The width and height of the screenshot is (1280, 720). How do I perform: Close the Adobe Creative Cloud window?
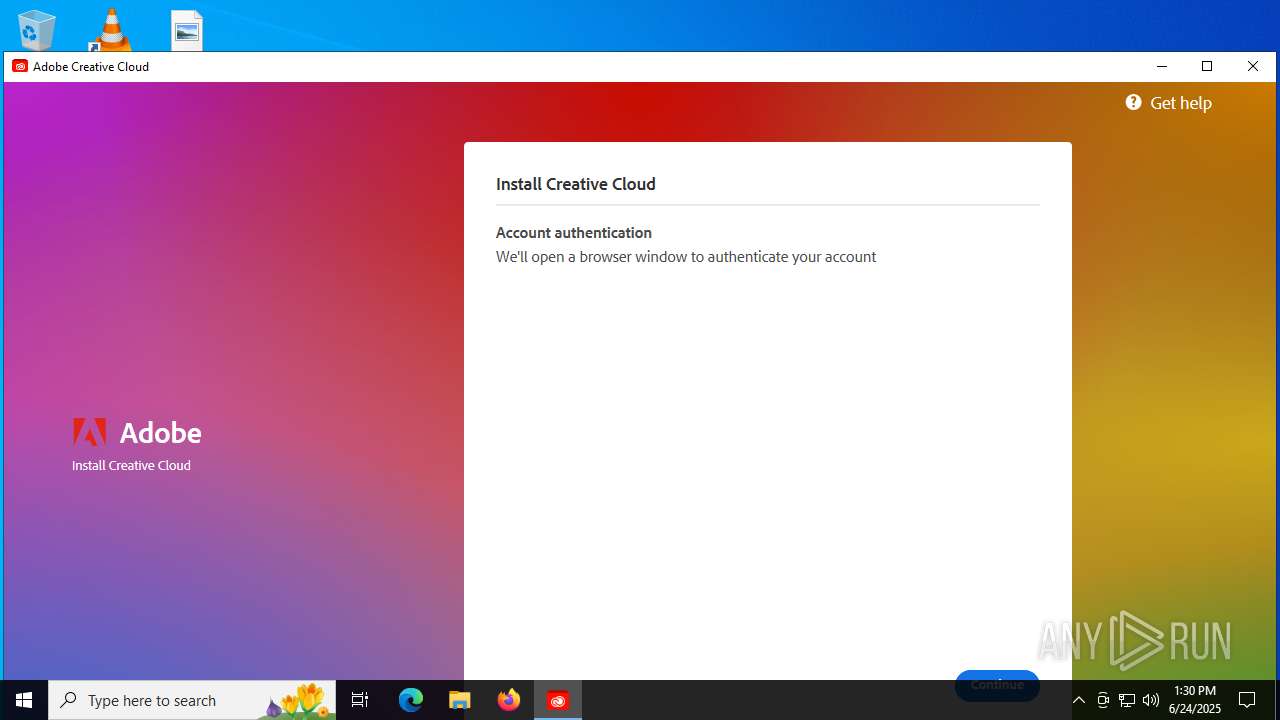[1253, 66]
